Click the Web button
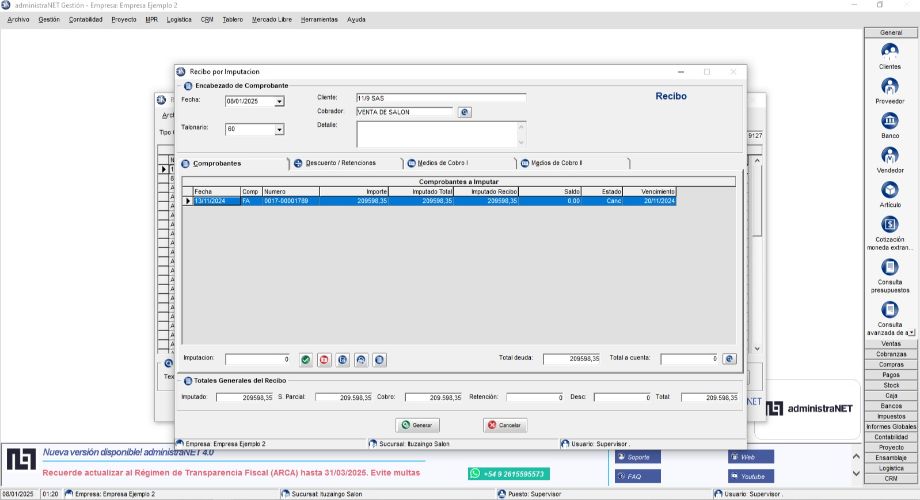The width and height of the screenshot is (920, 500). (x=751, y=457)
